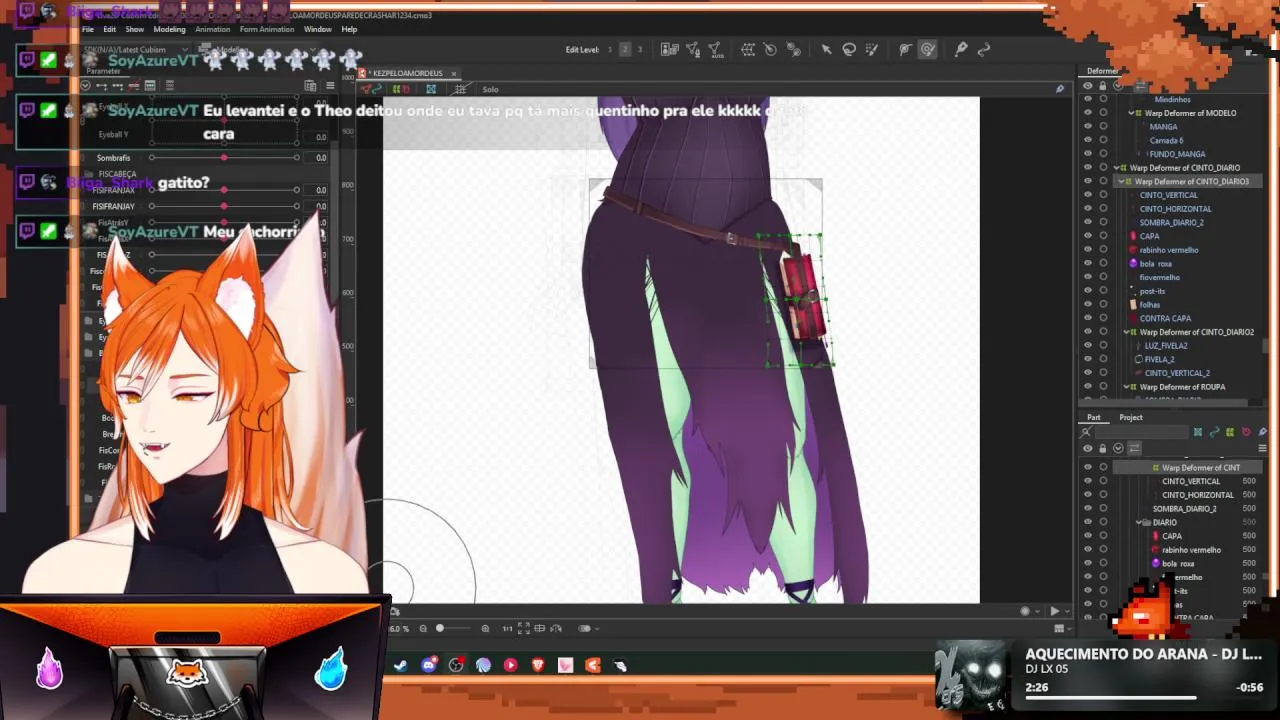Click the FISFRANJAY parameter slider
This screenshot has width=1280, height=720.
(x=224, y=206)
